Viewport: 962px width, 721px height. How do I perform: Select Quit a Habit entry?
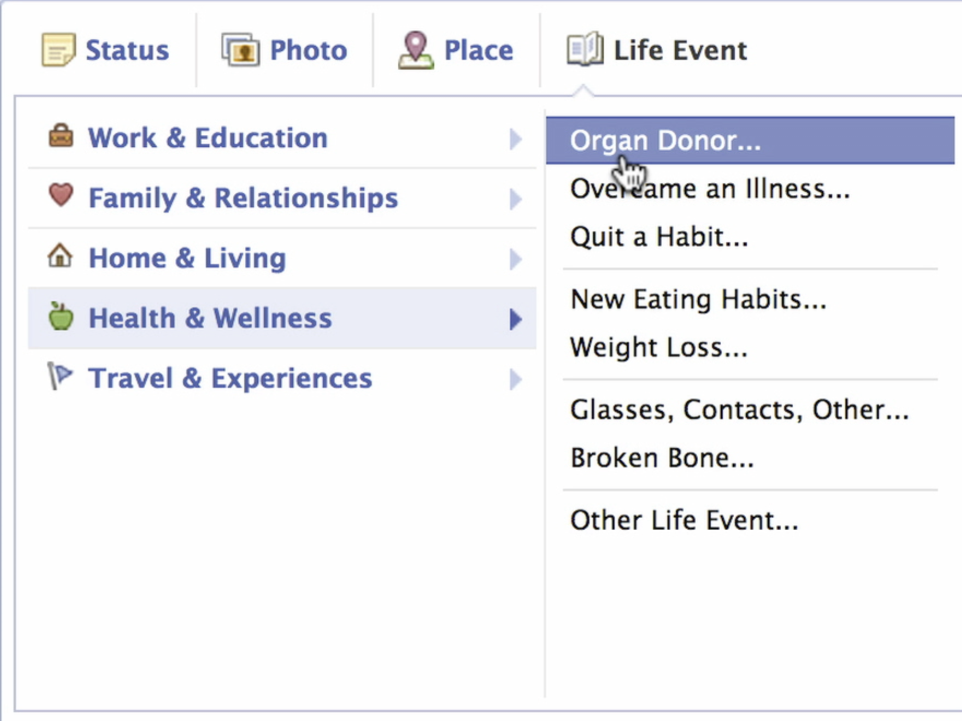point(658,237)
